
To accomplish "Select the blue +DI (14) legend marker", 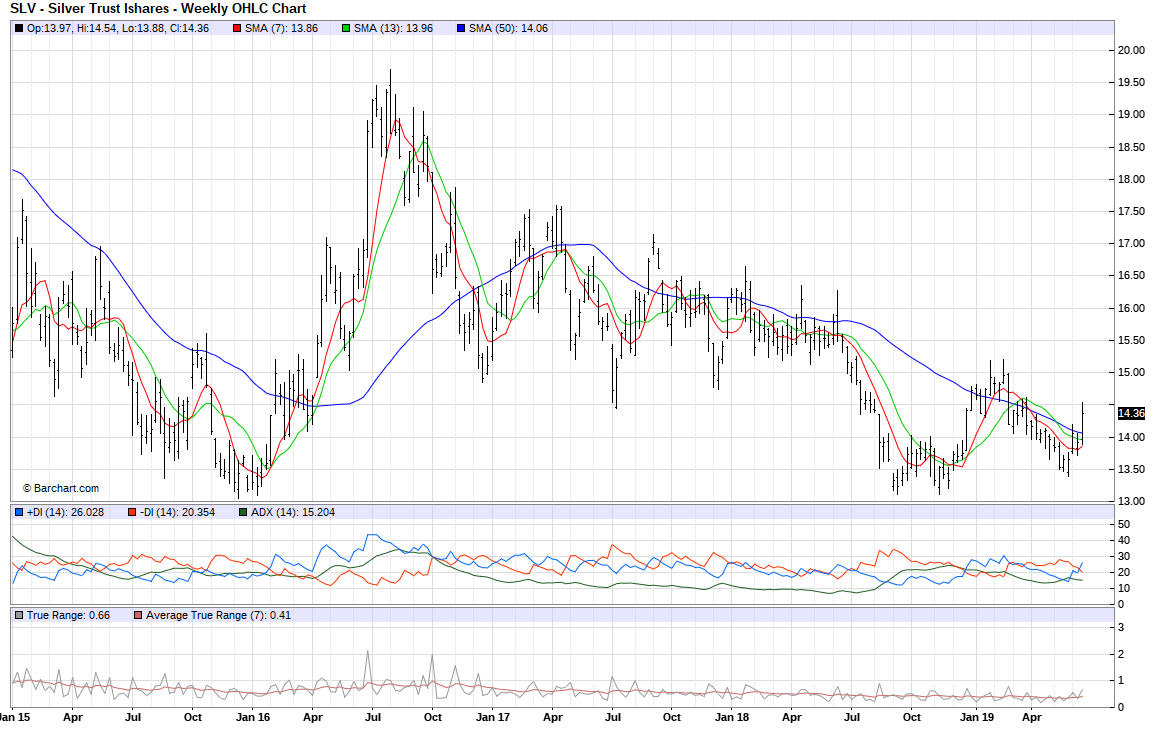I will click(x=19, y=512).
